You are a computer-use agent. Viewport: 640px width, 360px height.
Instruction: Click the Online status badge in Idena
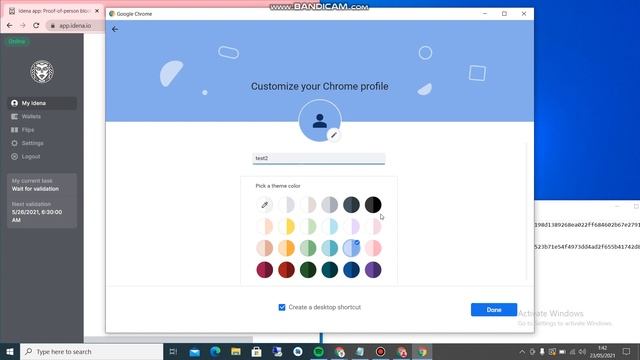click(x=17, y=41)
